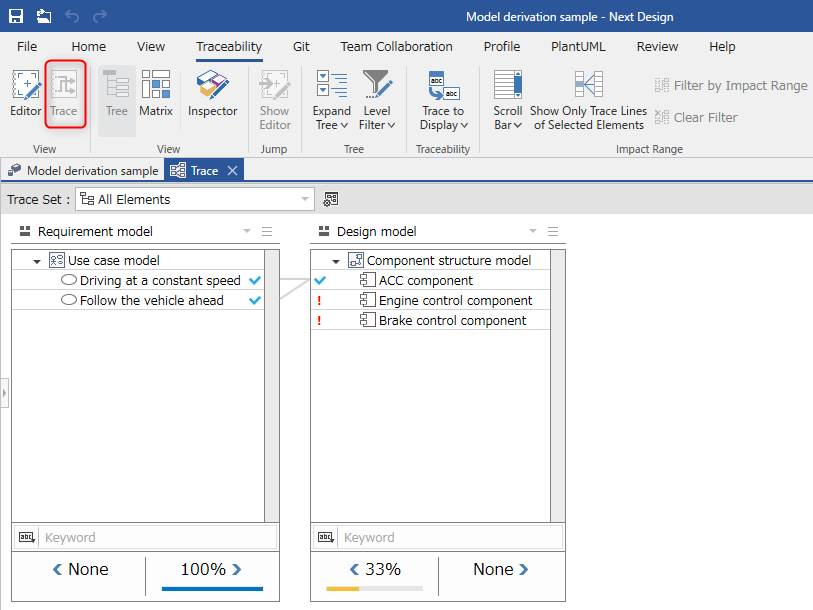Collapse the Component structure model node
Viewport: 813px width, 610px height.
336,261
